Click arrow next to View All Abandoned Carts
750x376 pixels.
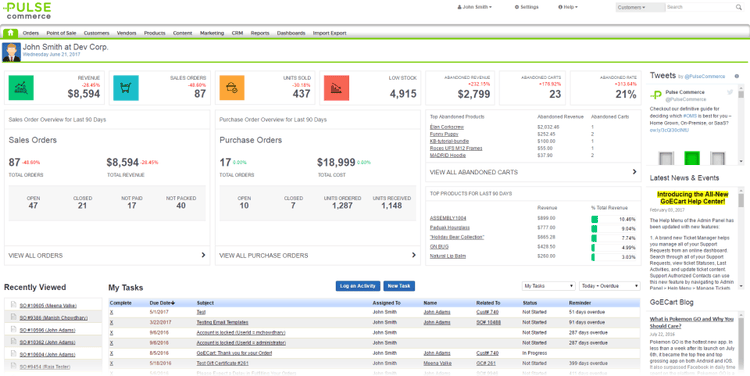click(634, 171)
